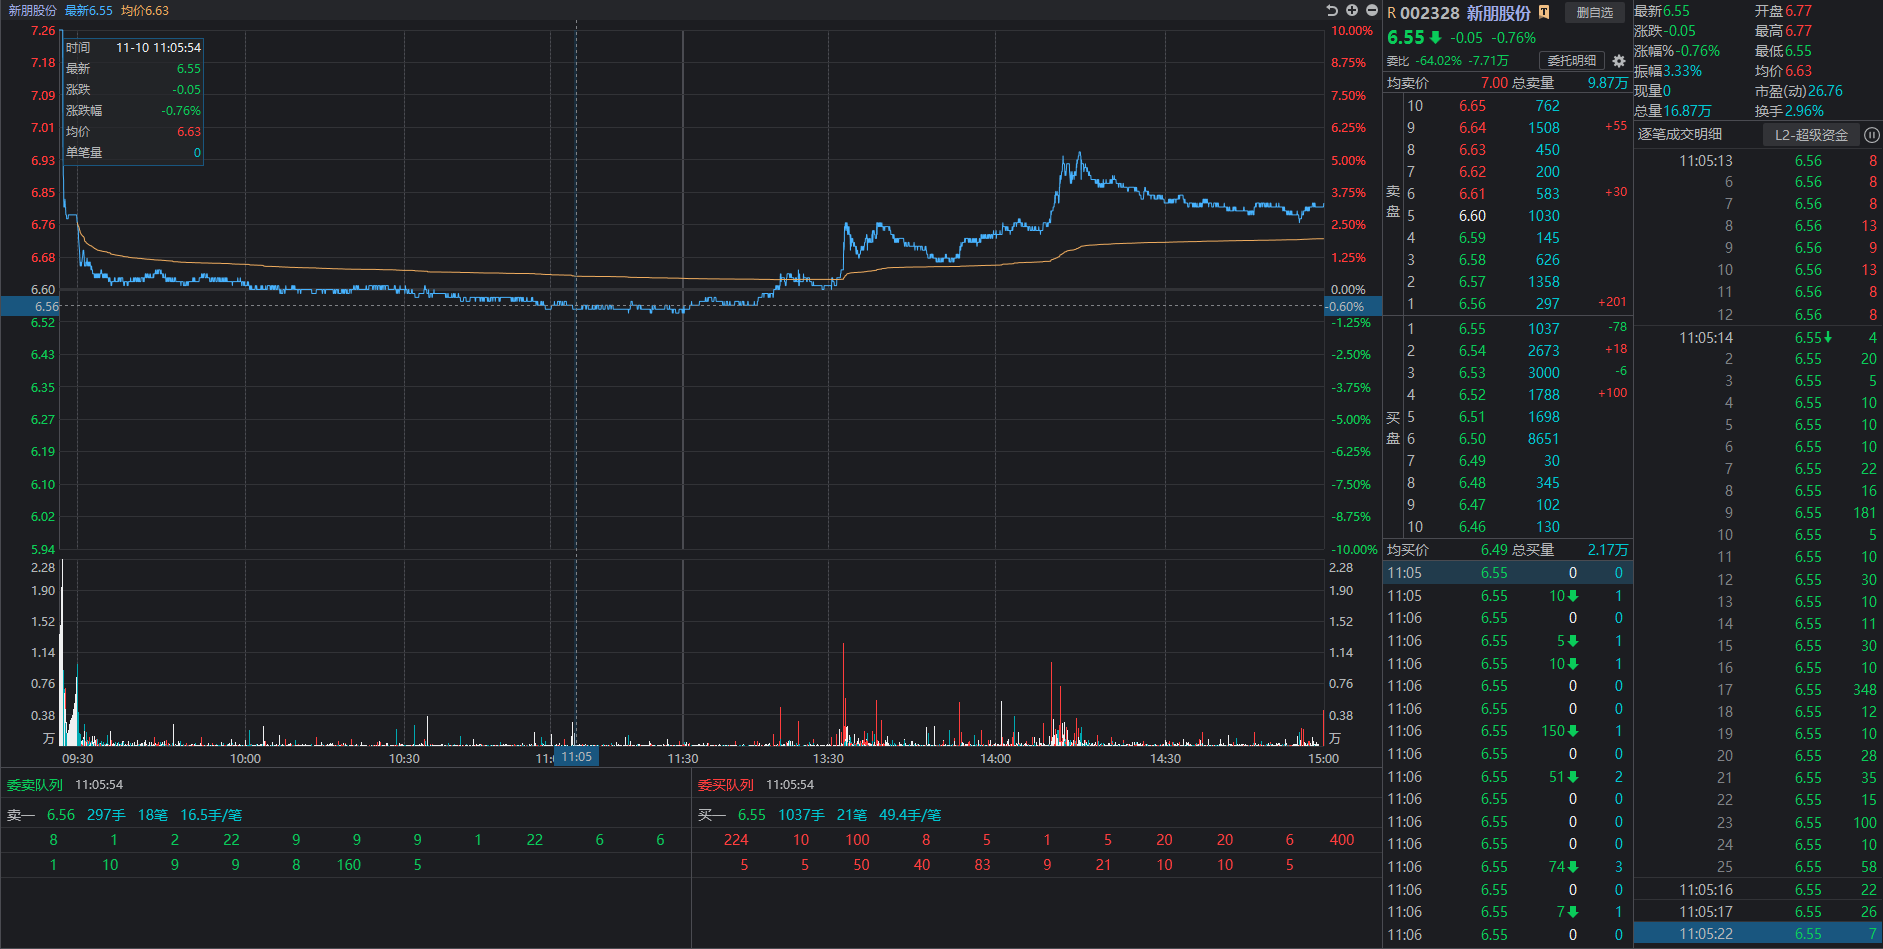1883x949 pixels.
Task: Click the green down arrow next to price 6.55
Action: click(1435, 37)
